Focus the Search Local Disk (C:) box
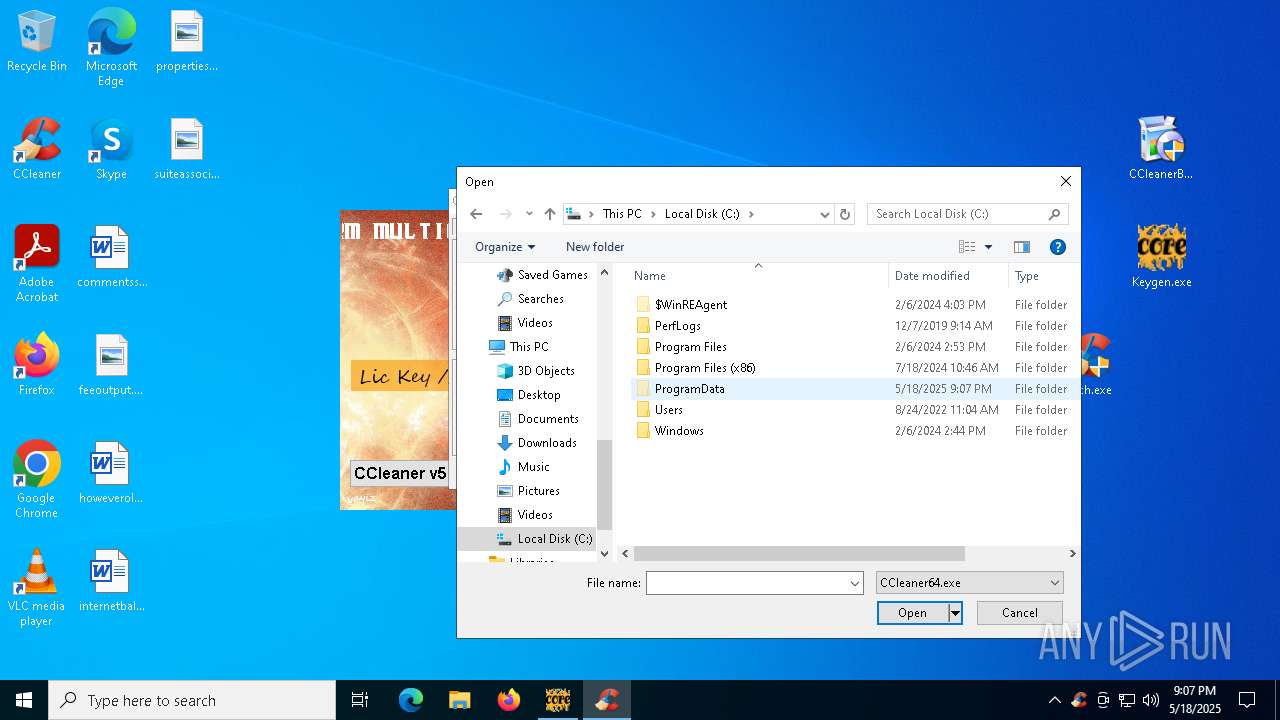 pyautogui.click(x=967, y=214)
